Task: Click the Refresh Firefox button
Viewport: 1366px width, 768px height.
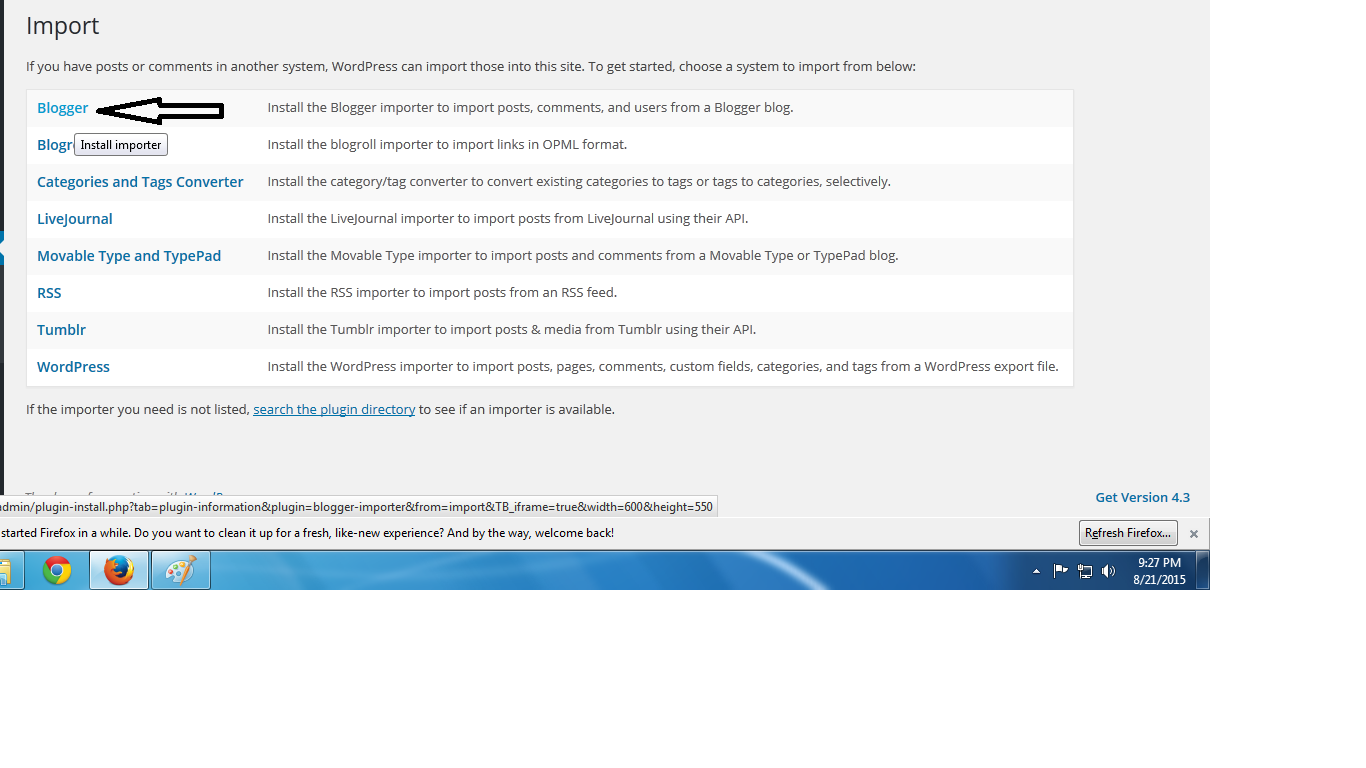Action: (1128, 533)
